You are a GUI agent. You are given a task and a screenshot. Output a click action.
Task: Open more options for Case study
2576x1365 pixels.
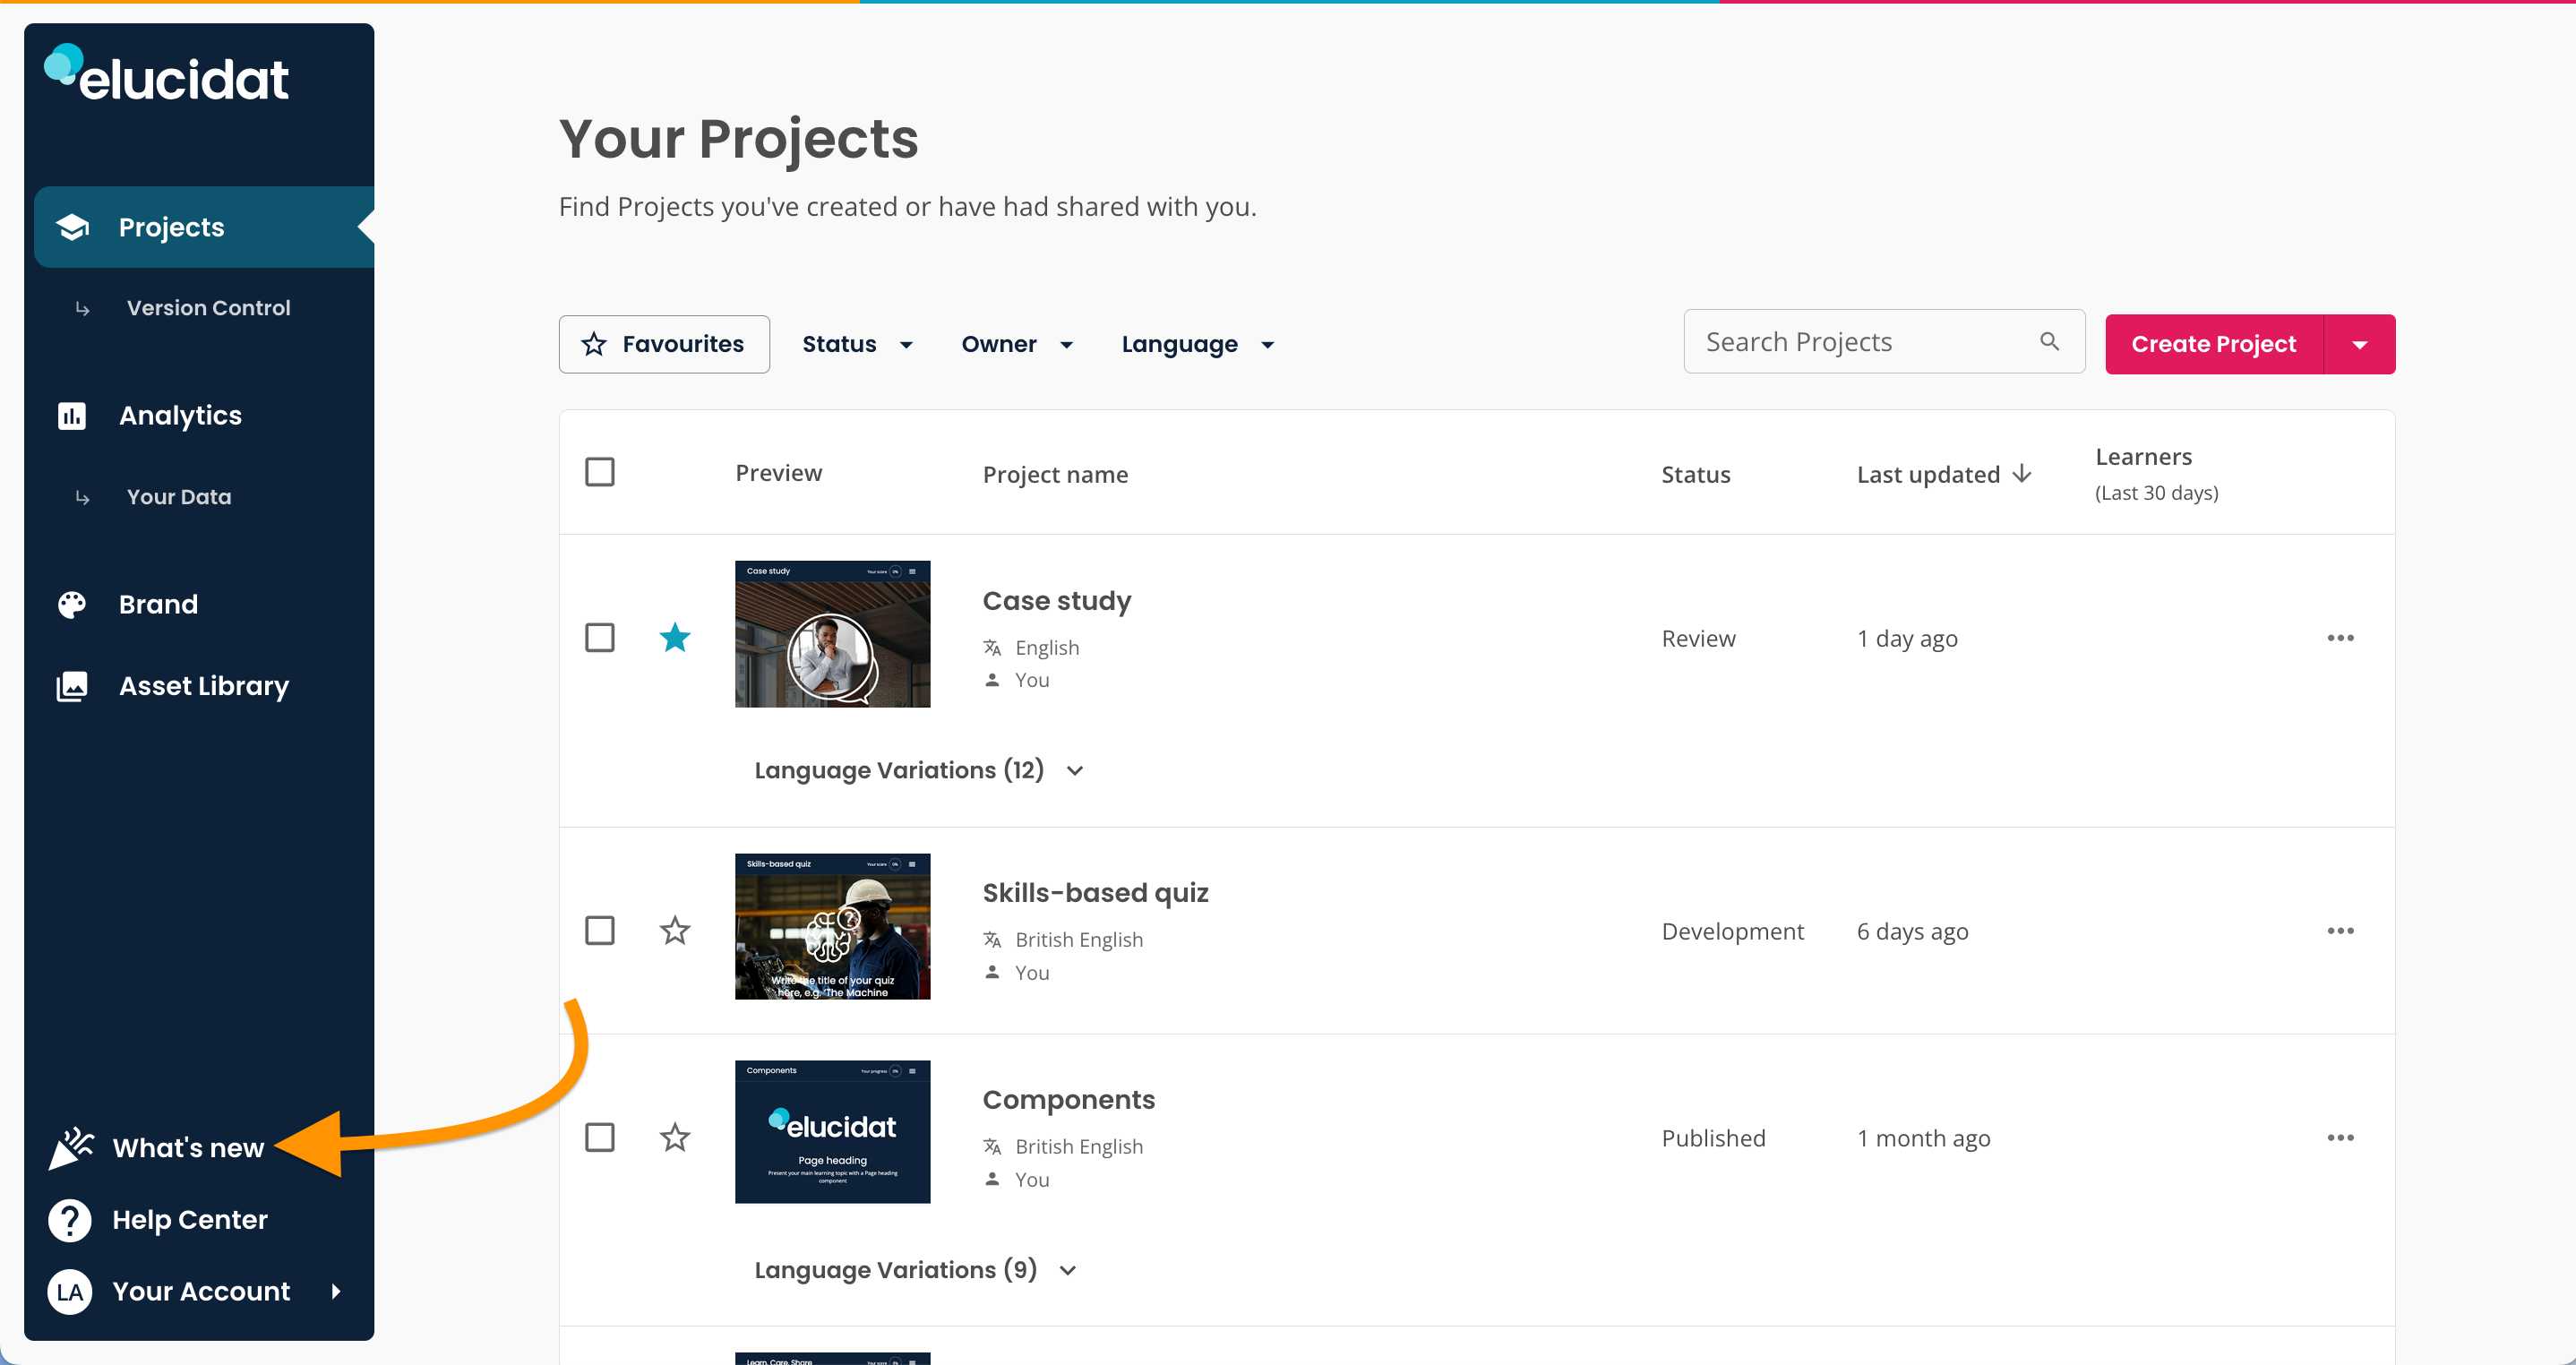tap(2340, 638)
